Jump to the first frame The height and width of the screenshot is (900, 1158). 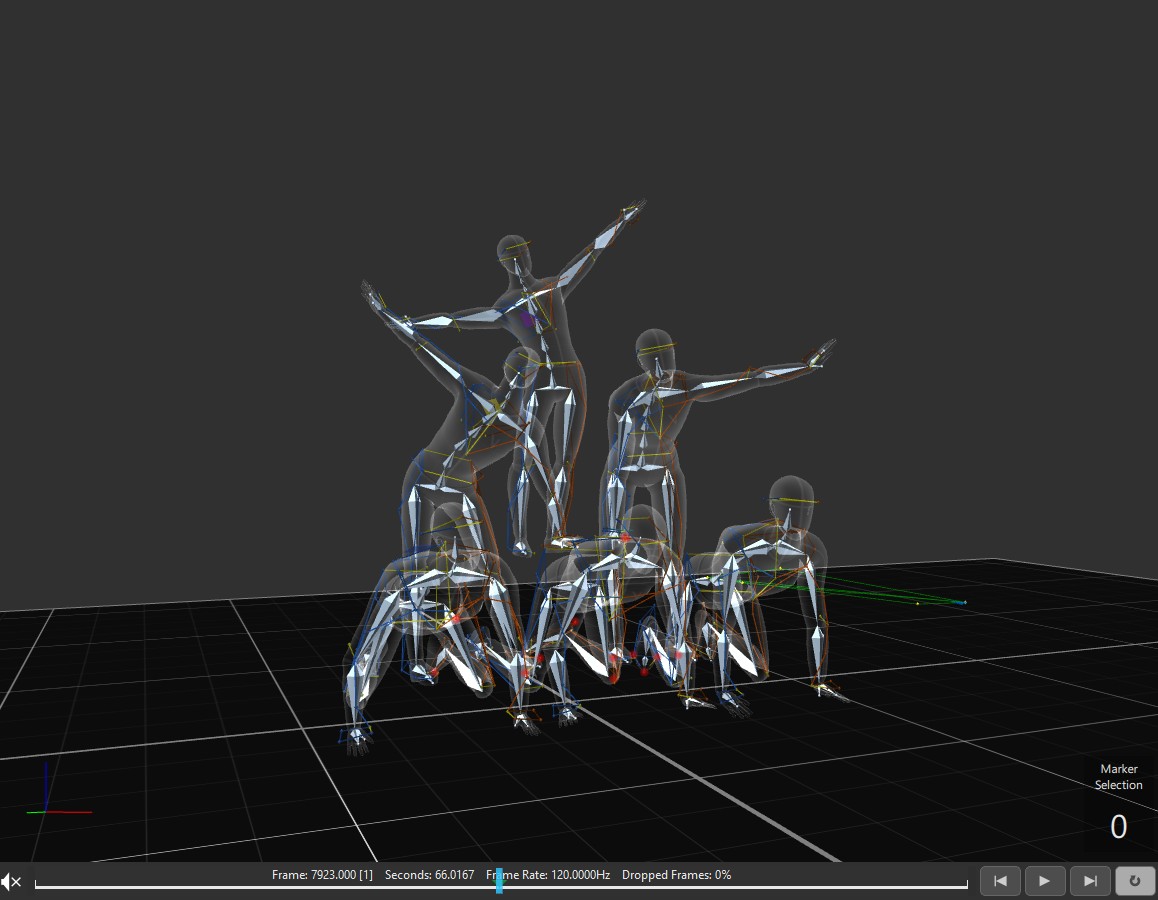(x=1000, y=881)
